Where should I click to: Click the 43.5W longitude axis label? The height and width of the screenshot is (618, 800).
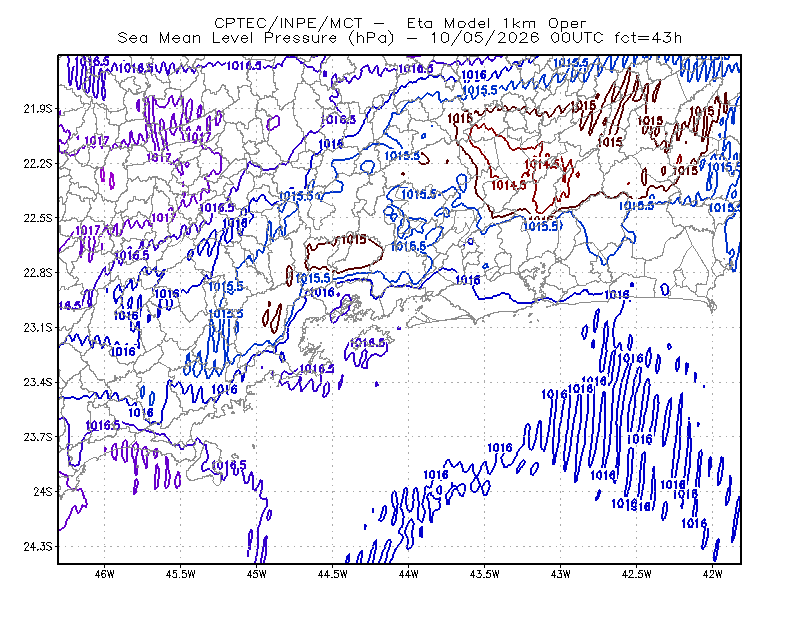(485, 574)
